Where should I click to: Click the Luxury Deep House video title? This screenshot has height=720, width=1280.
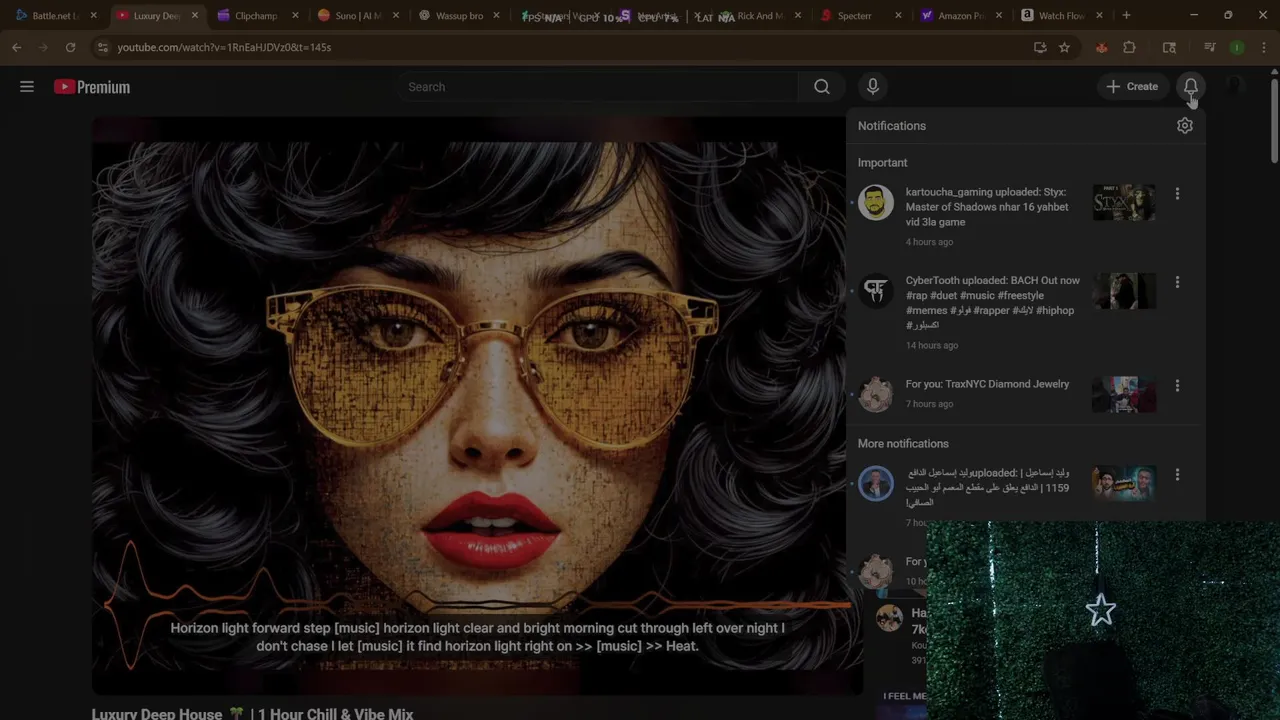252,713
